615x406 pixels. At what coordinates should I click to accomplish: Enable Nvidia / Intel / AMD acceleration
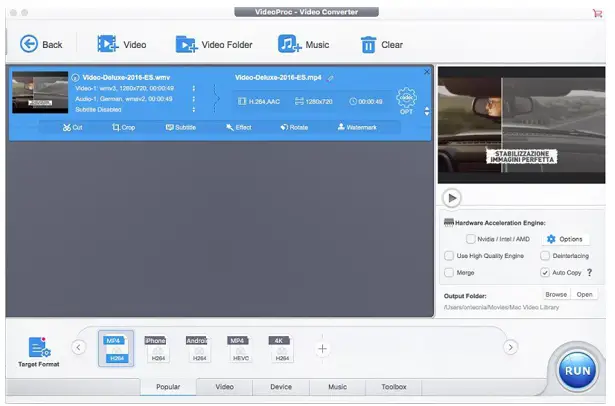[471, 239]
